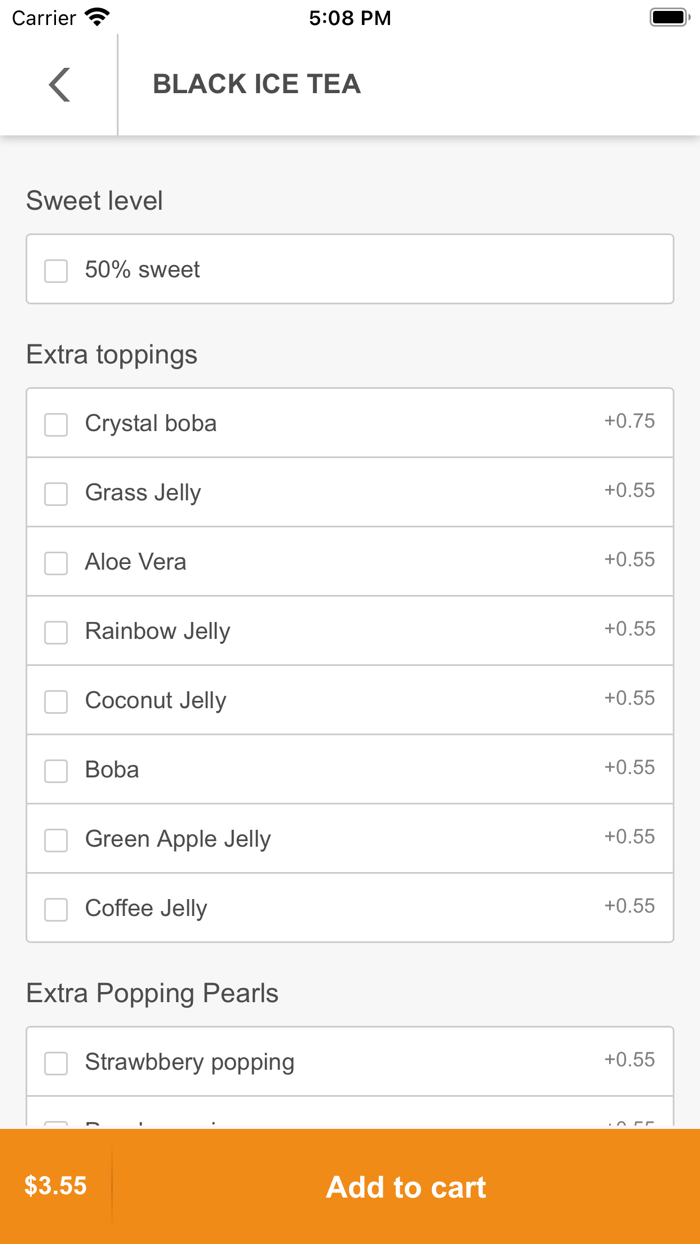Enable the Crystal boba topping checkbox
Viewport: 700px width, 1244px height.
[56, 425]
